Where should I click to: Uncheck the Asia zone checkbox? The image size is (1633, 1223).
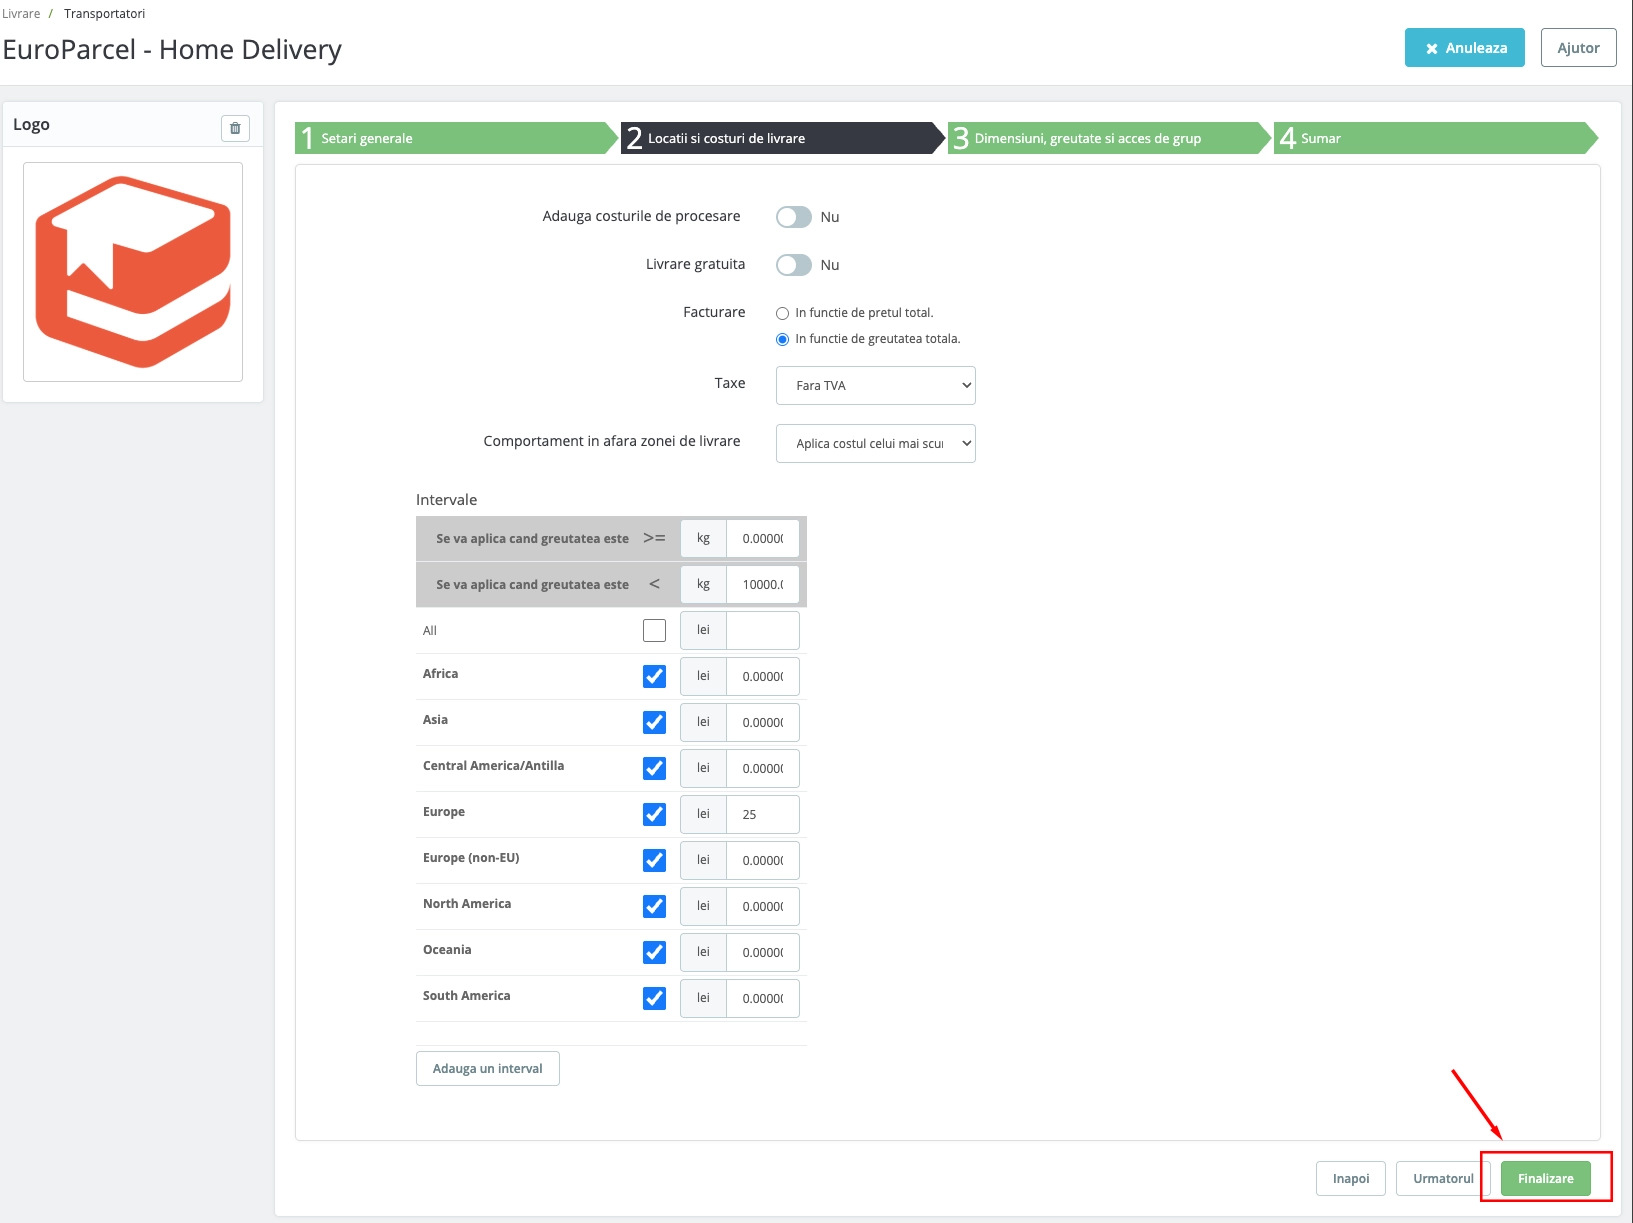pyautogui.click(x=654, y=722)
